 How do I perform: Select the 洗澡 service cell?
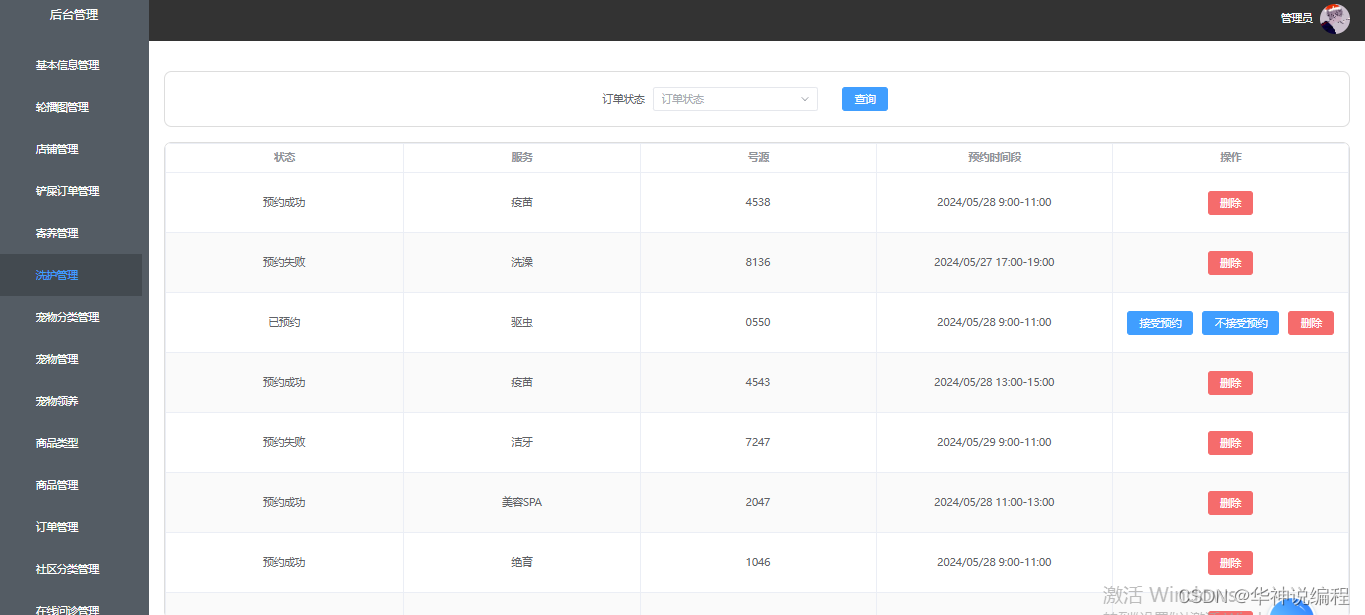click(x=522, y=263)
